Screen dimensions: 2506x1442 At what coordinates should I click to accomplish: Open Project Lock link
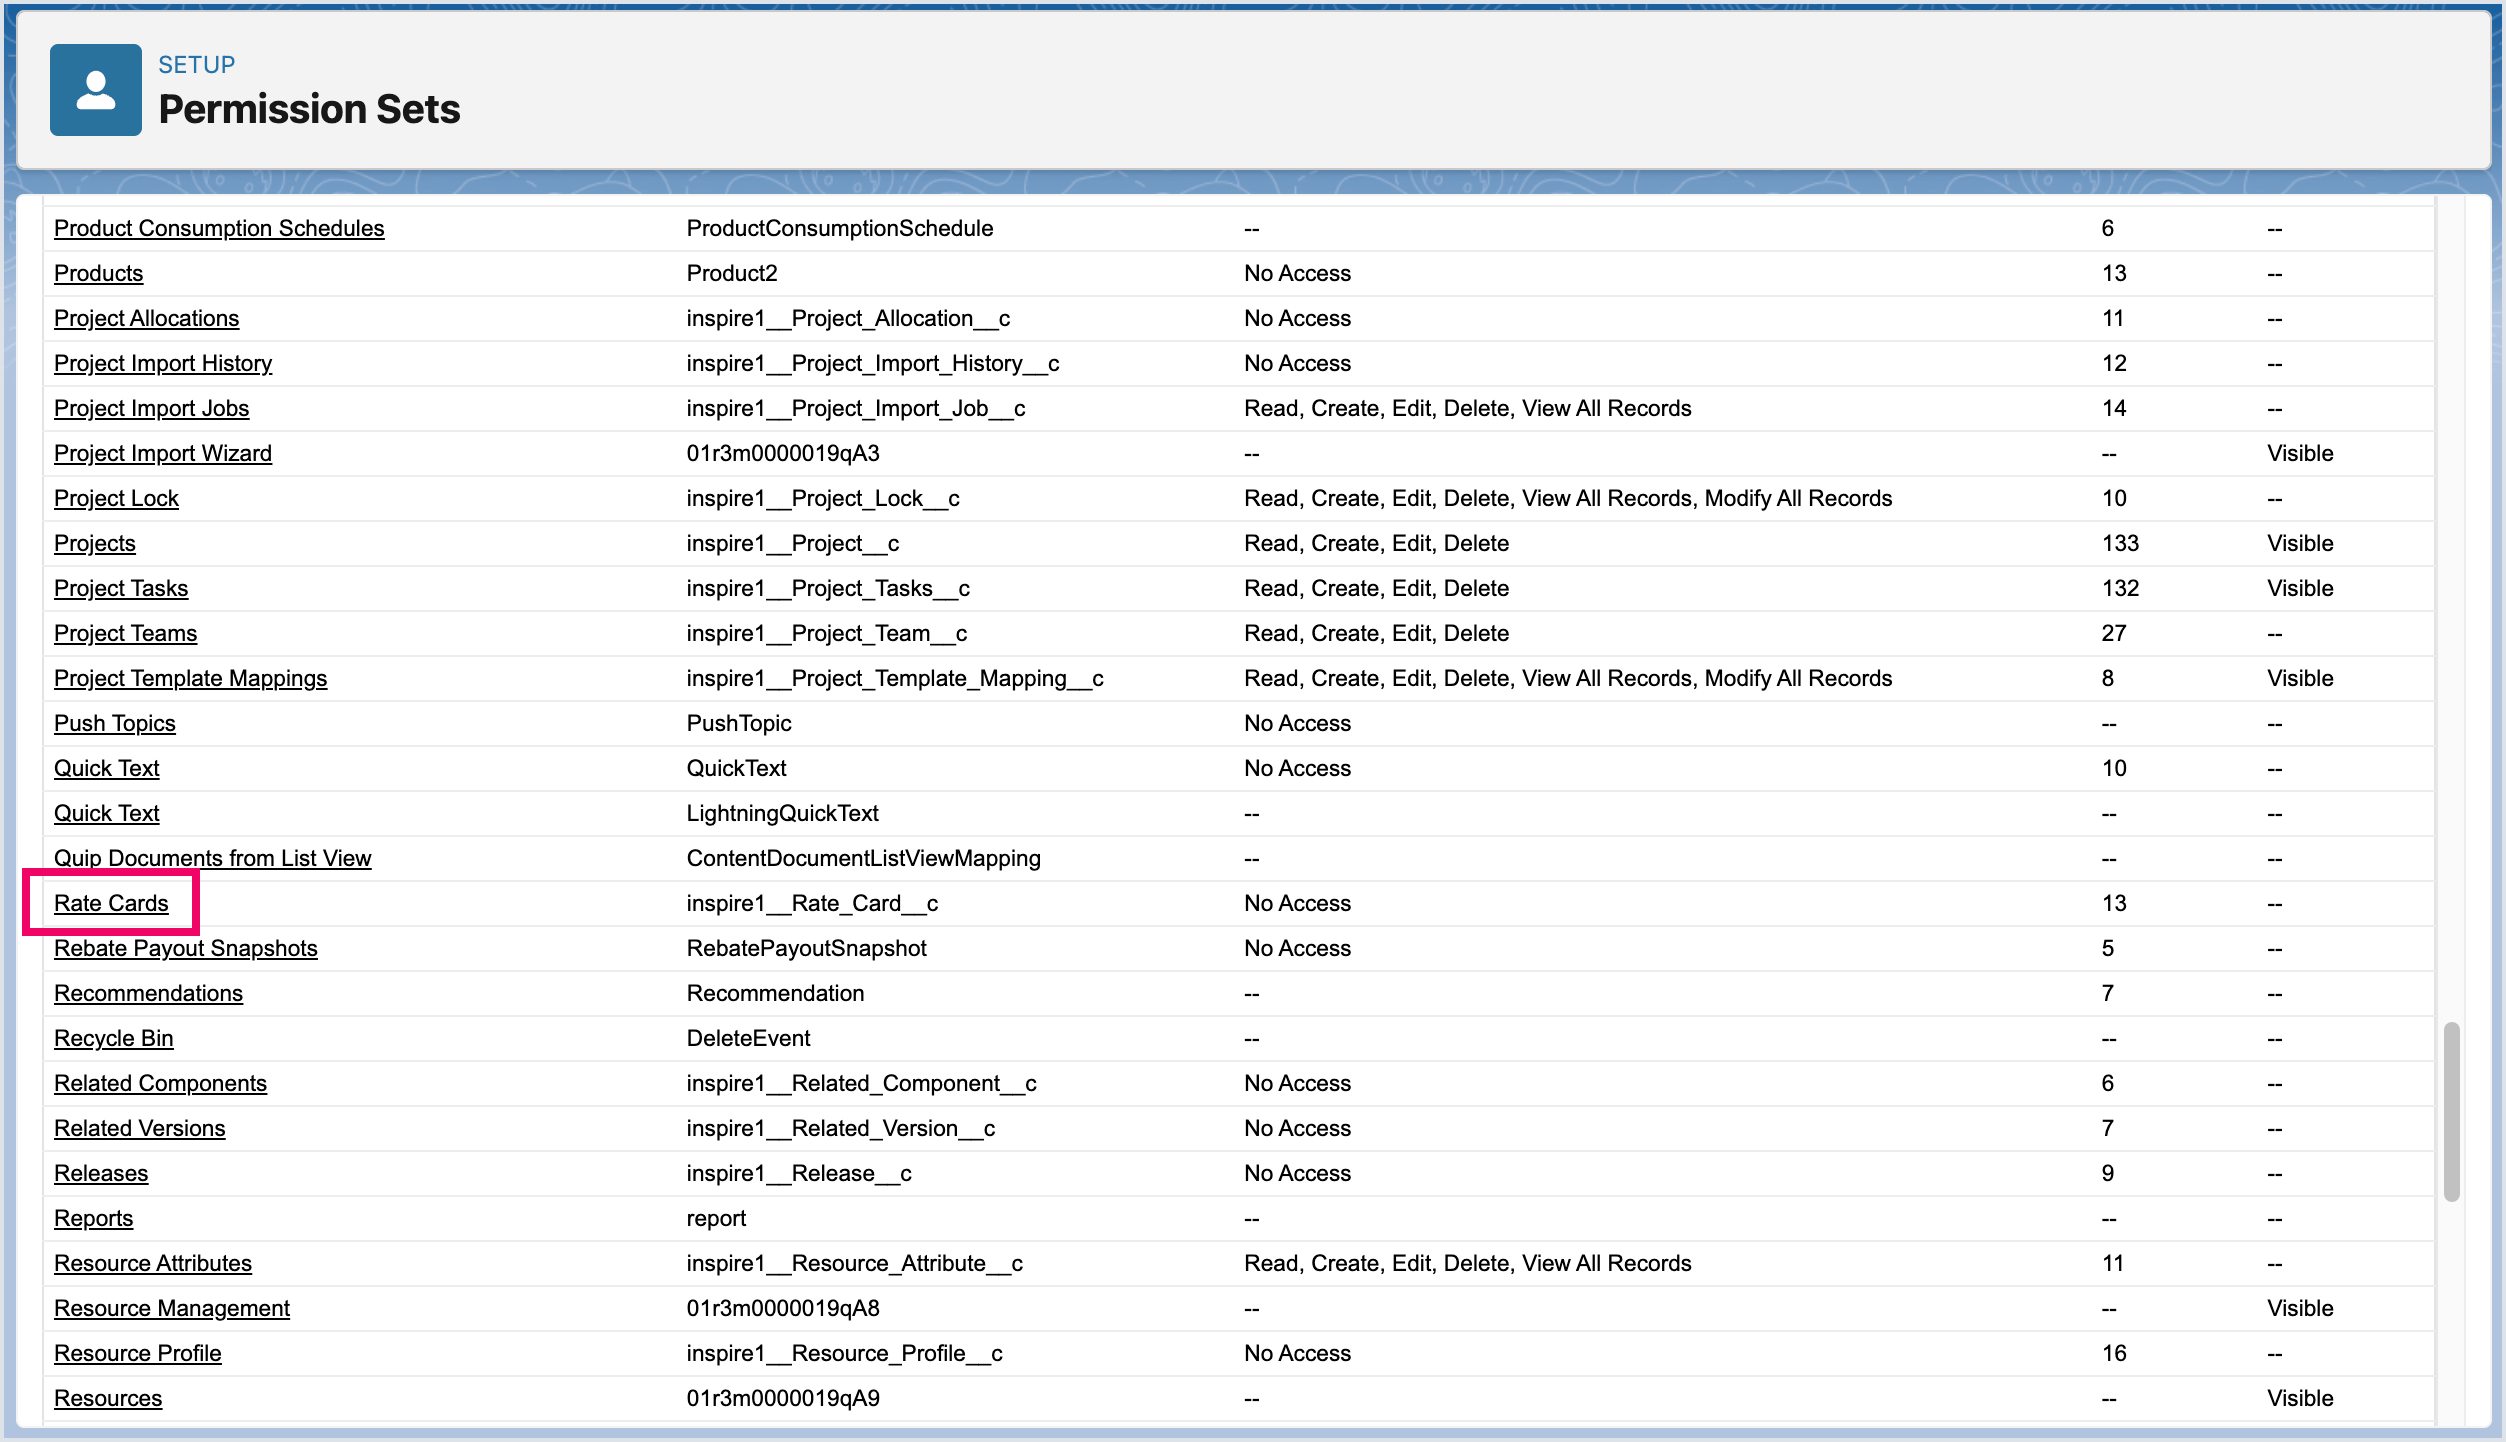[x=116, y=498]
